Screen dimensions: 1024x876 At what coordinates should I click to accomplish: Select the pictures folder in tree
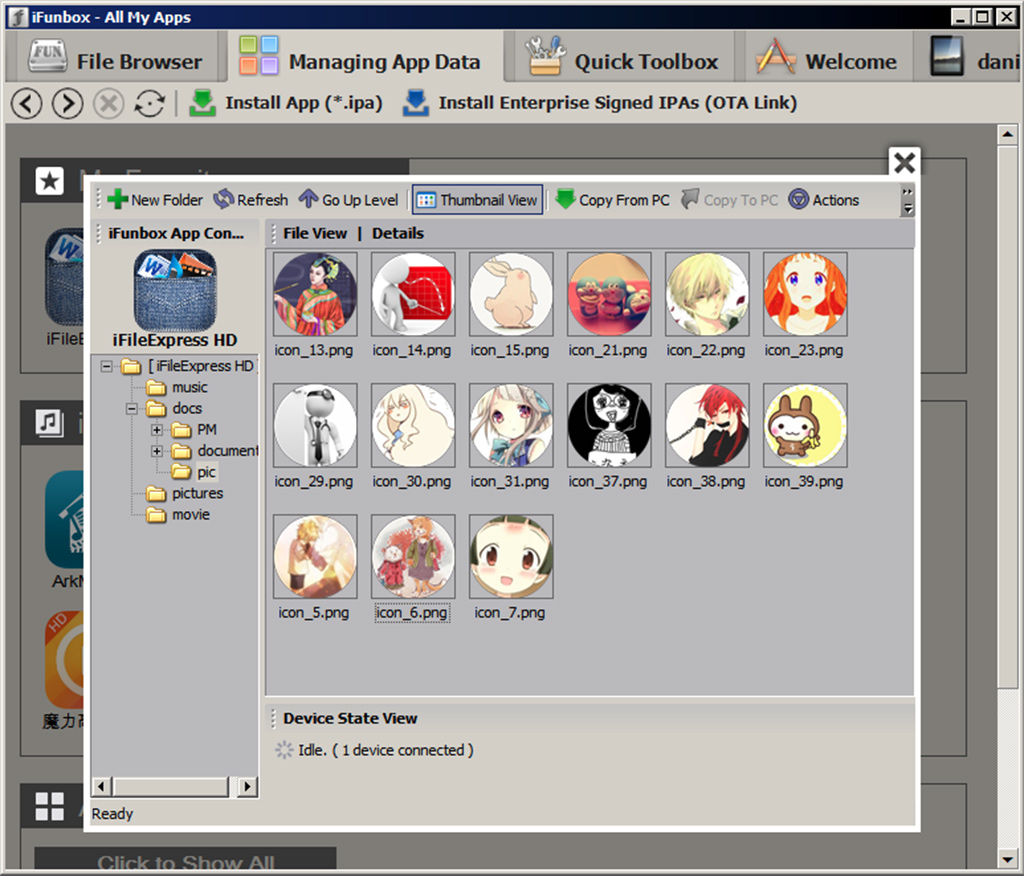(197, 494)
